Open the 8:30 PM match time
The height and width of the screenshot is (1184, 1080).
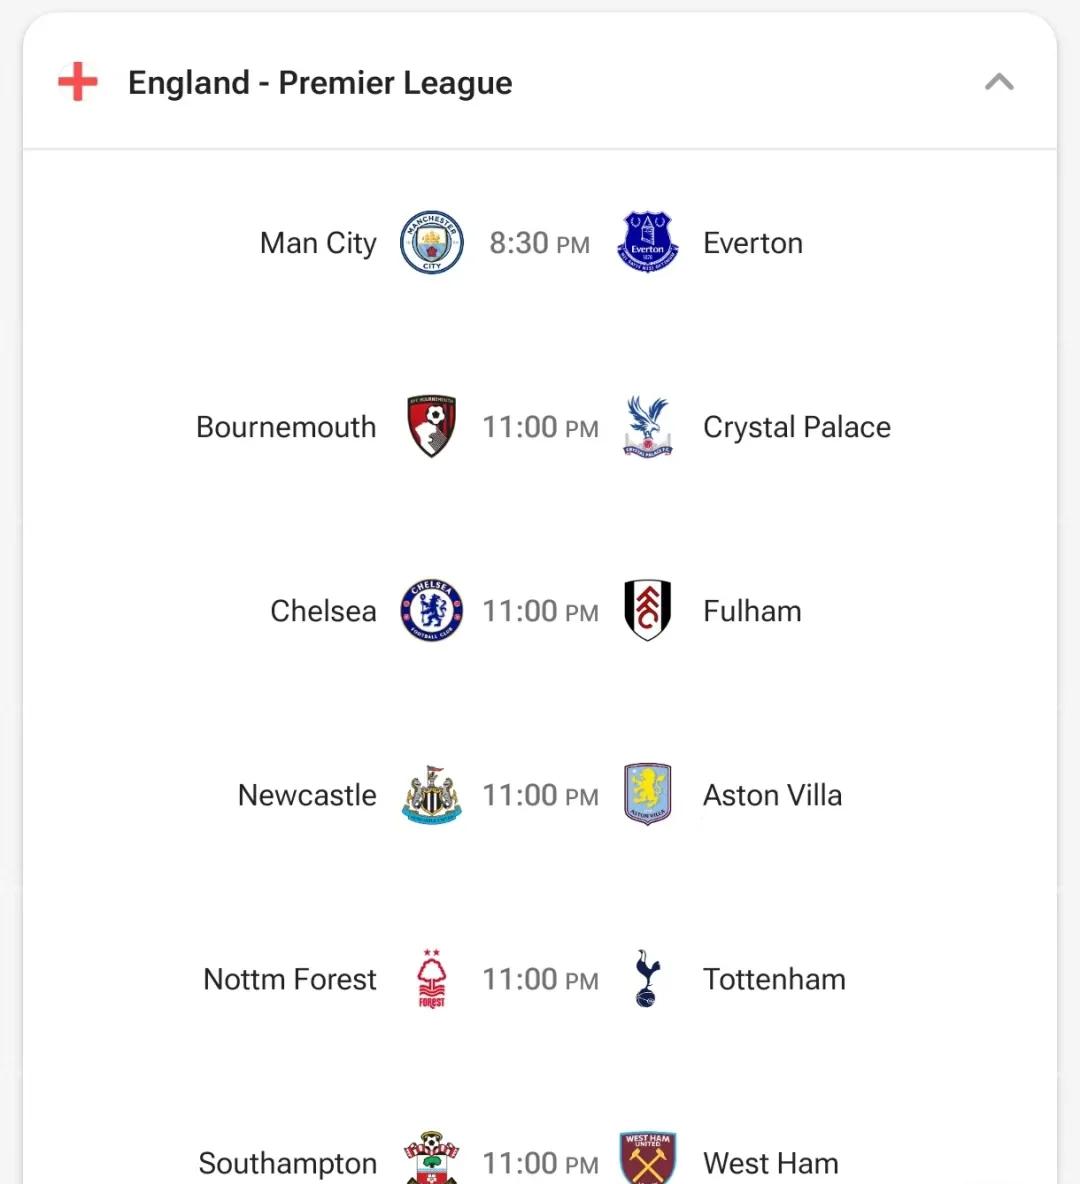pyautogui.click(x=539, y=243)
